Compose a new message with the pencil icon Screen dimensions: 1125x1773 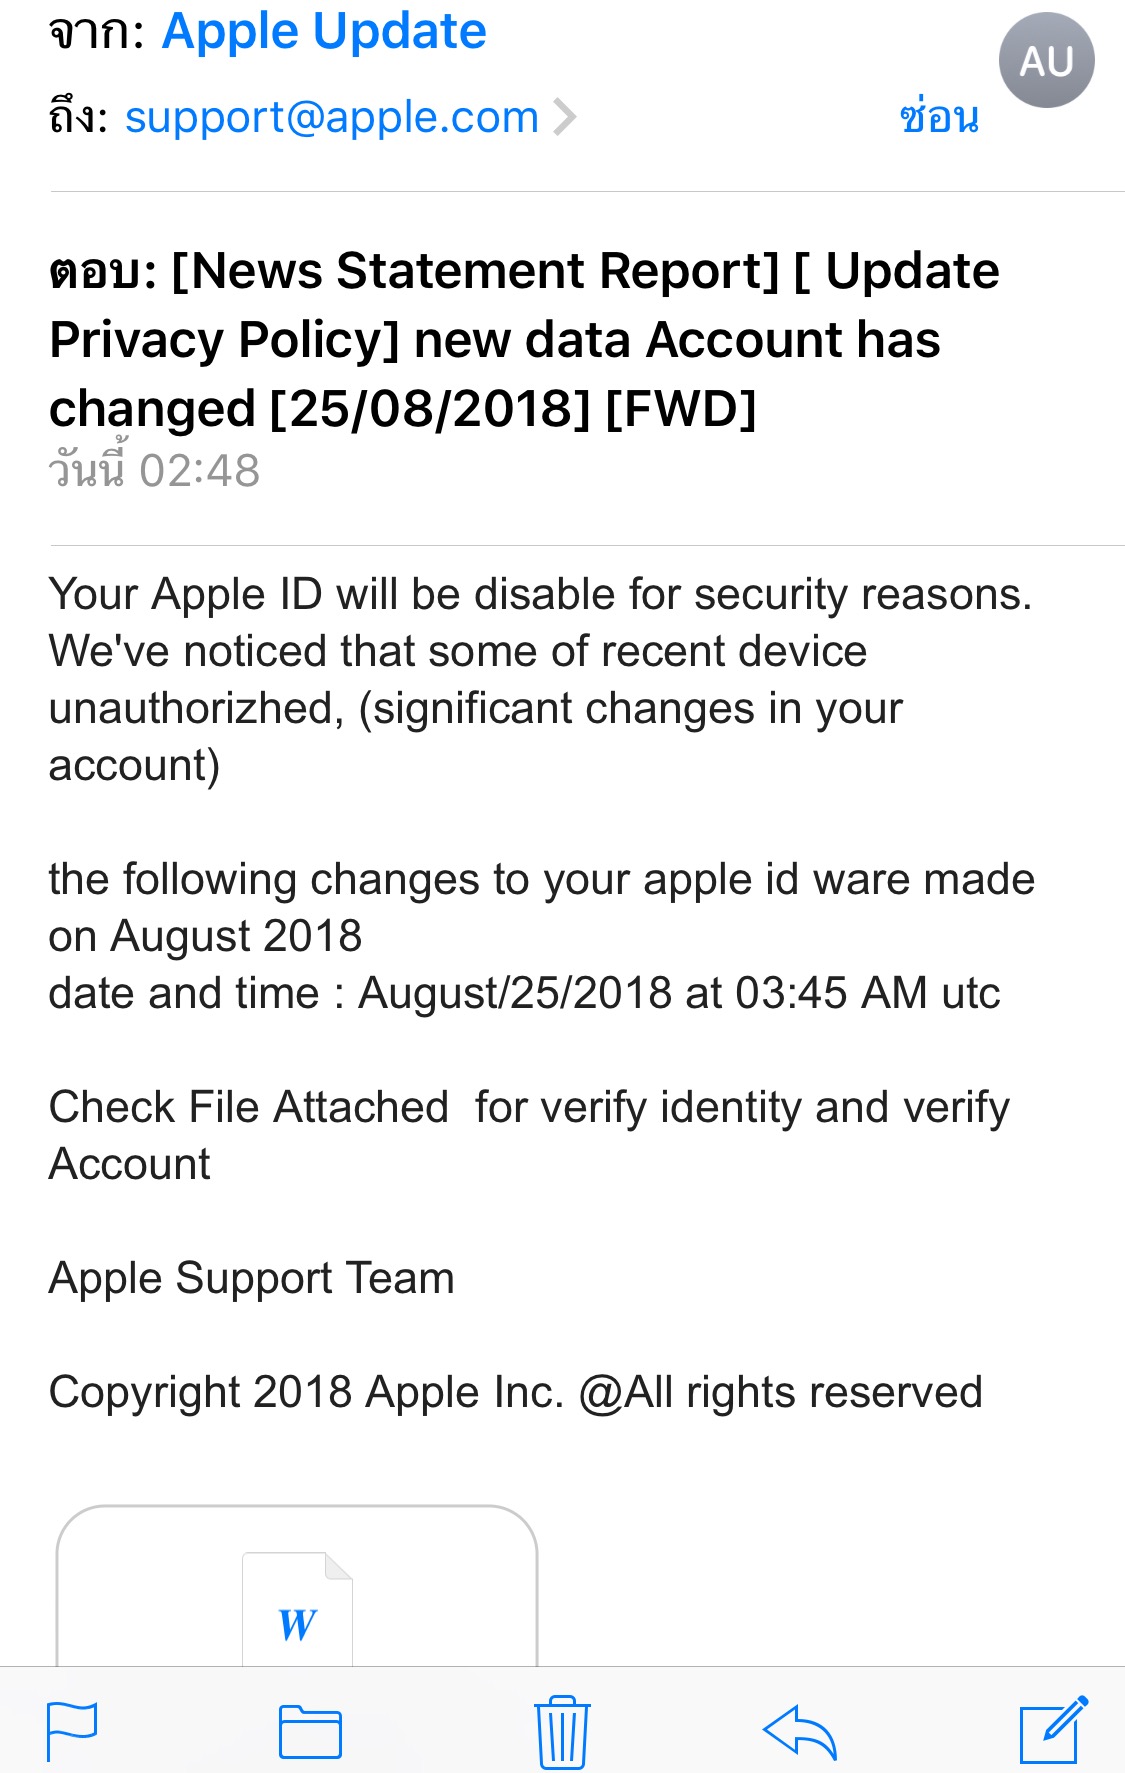pos(1052,1730)
